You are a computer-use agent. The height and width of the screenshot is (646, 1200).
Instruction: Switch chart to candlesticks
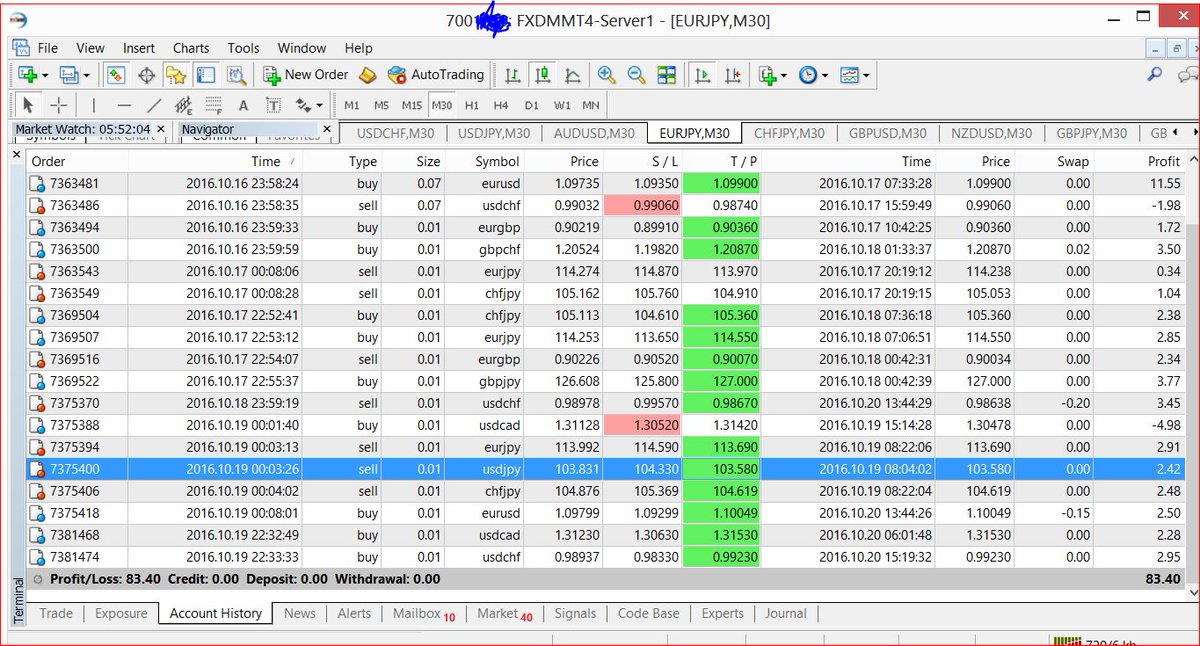[543, 74]
